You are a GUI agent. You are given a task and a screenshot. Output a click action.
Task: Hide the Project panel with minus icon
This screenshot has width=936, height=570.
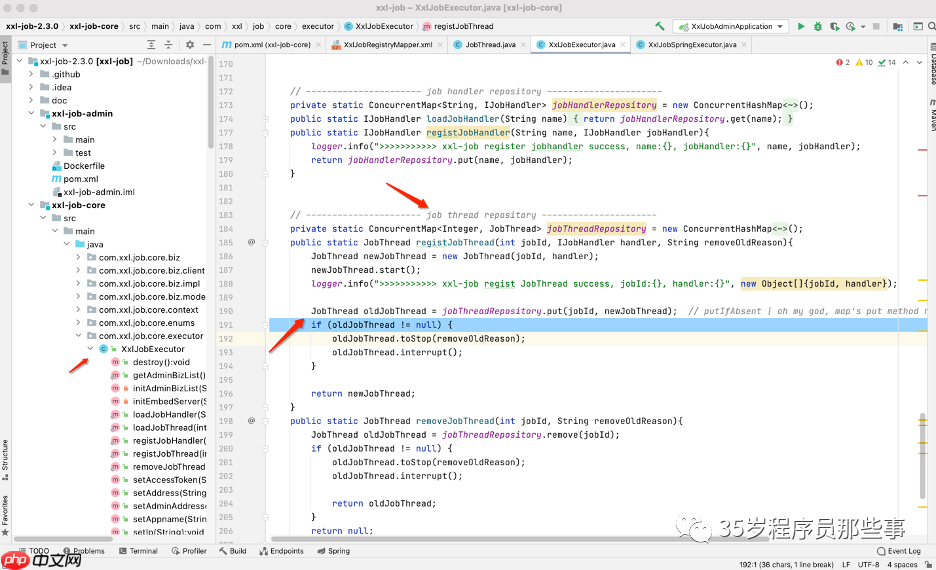coord(205,45)
